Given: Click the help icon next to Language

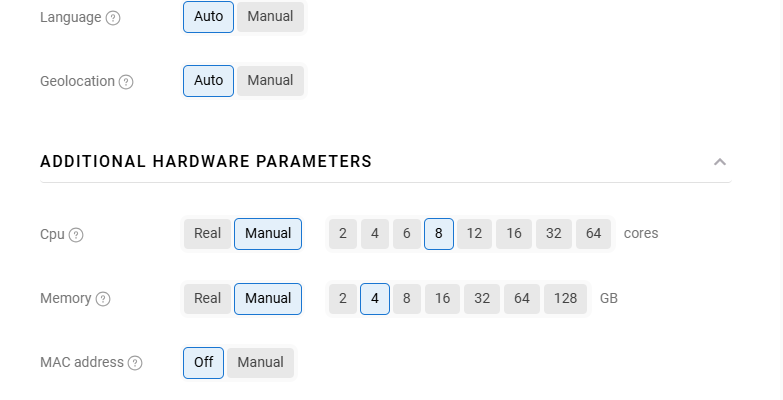Looking at the screenshot, I should pyautogui.click(x=113, y=18).
